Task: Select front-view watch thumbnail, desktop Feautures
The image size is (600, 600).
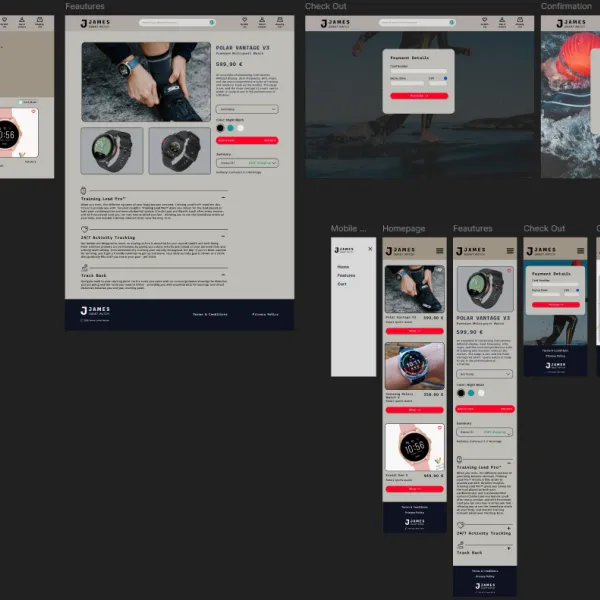Action: [112, 151]
